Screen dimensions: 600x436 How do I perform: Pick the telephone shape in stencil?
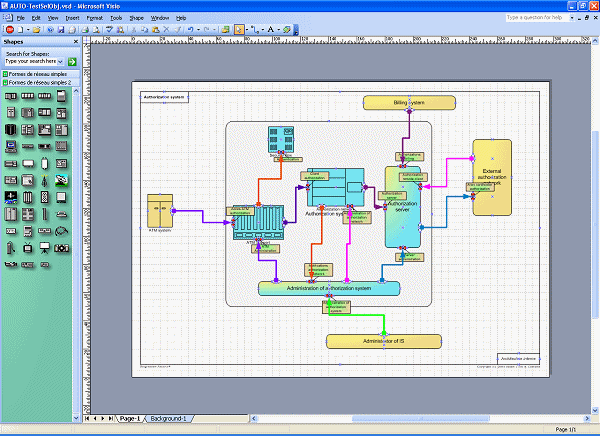point(61,214)
